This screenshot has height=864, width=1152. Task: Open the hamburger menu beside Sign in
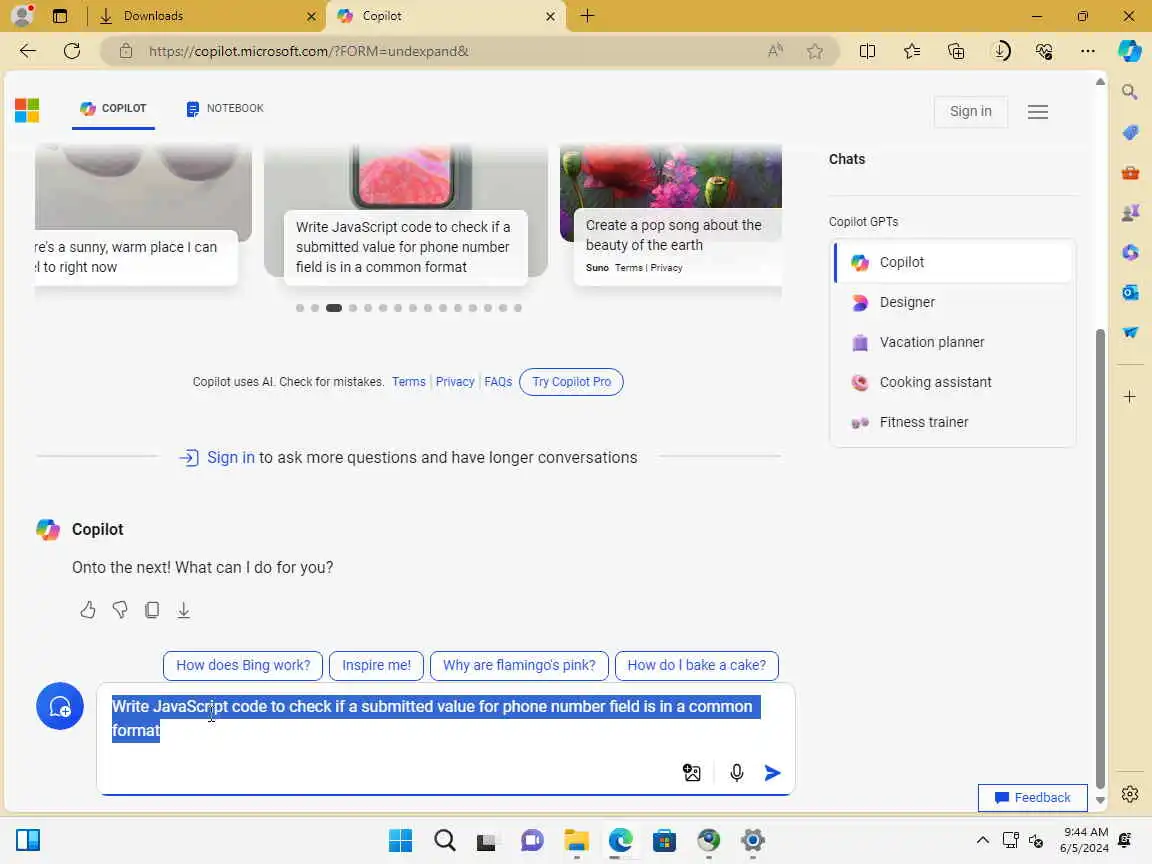pos(1037,112)
